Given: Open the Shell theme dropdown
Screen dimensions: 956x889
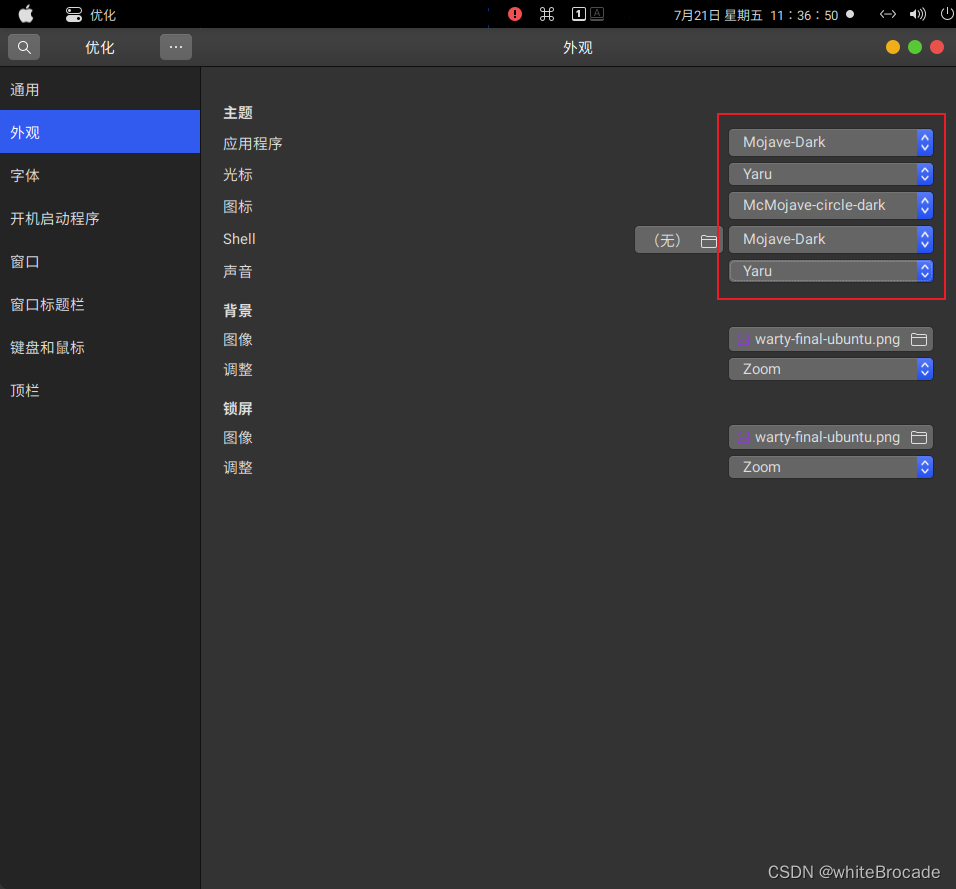Looking at the screenshot, I should coord(830,239).
